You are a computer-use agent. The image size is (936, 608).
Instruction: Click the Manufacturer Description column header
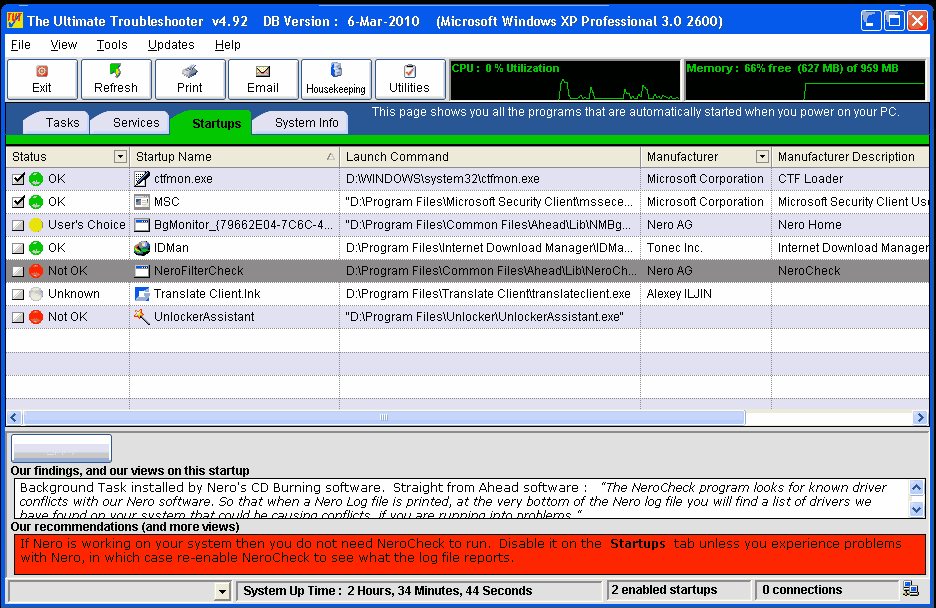pos(850,156)
